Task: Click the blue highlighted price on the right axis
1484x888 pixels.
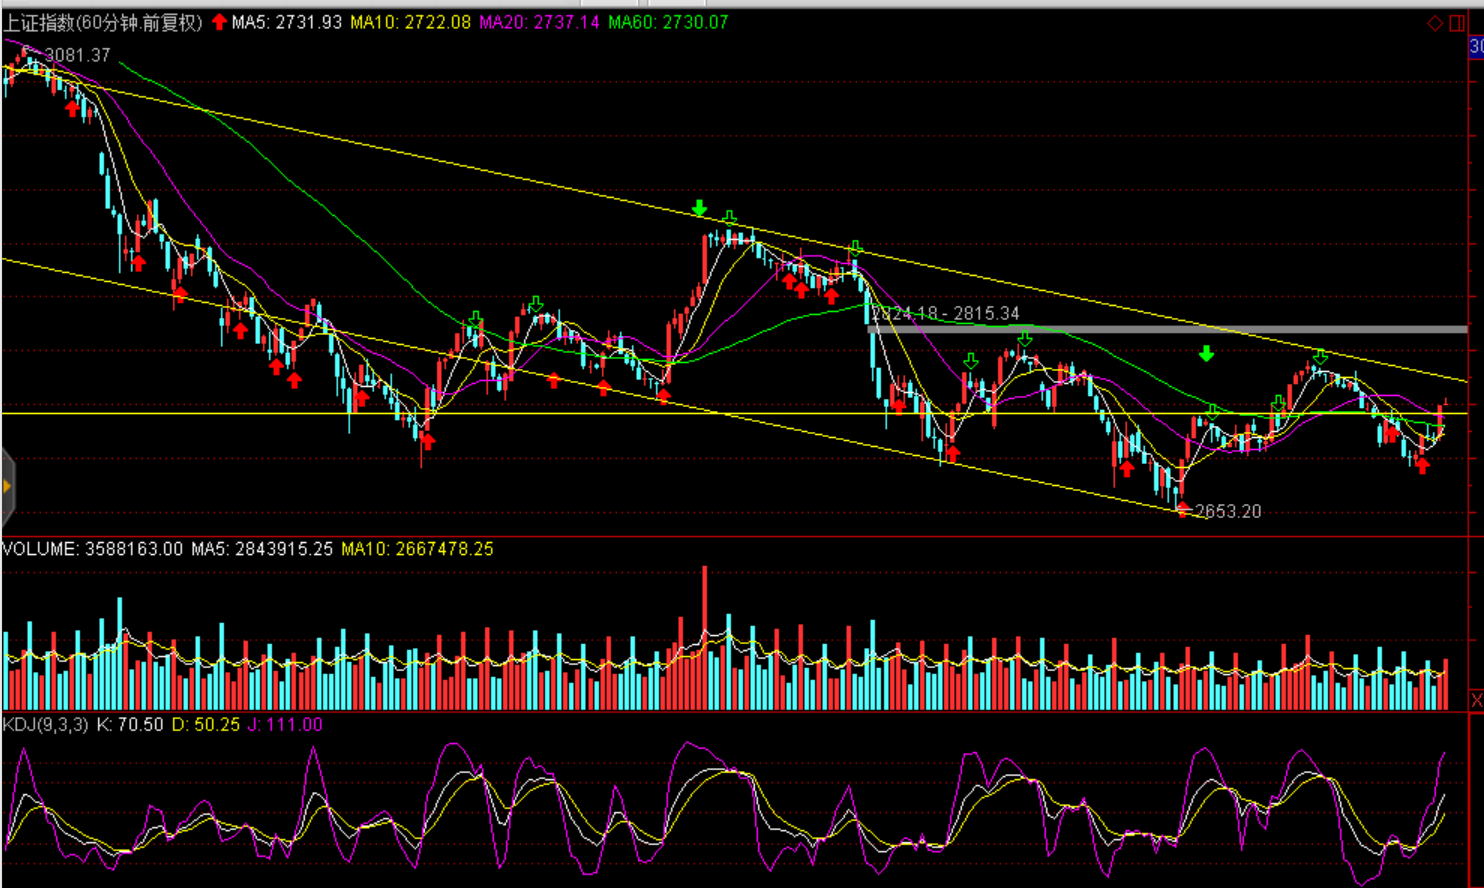Action: point(1476,47)
